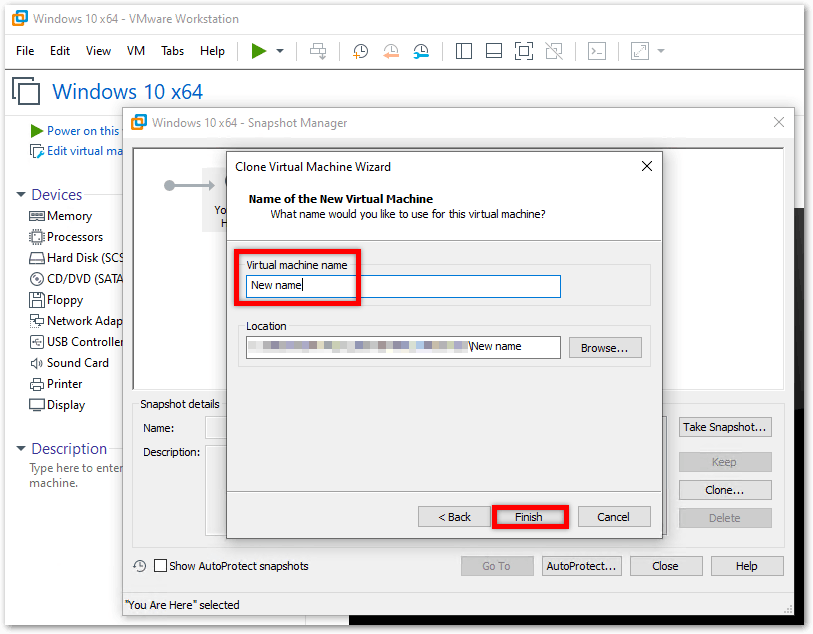Screen dimensions: 813x634
Task: Click the green Power On play icon
Action: [x=258, y=51]
